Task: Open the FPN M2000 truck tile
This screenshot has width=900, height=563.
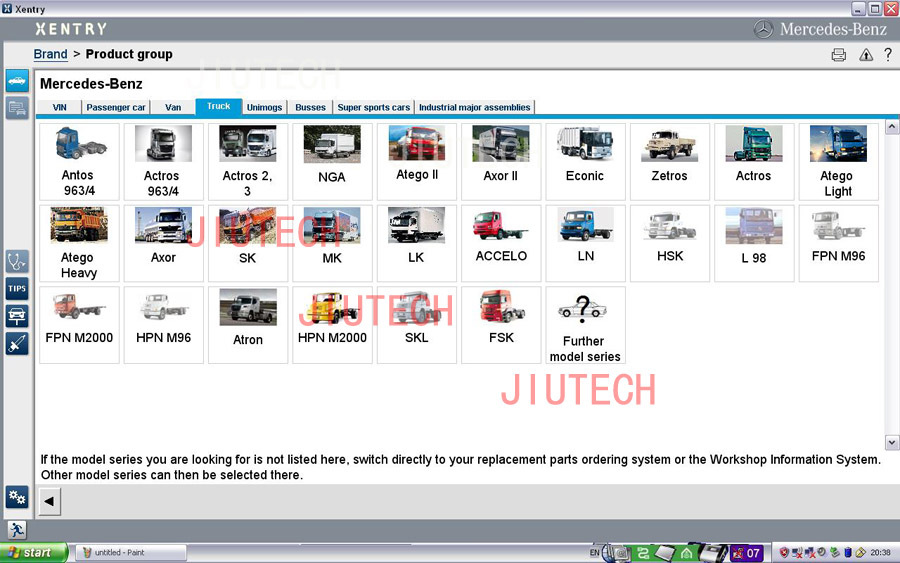Action: [x=79, y=325]
